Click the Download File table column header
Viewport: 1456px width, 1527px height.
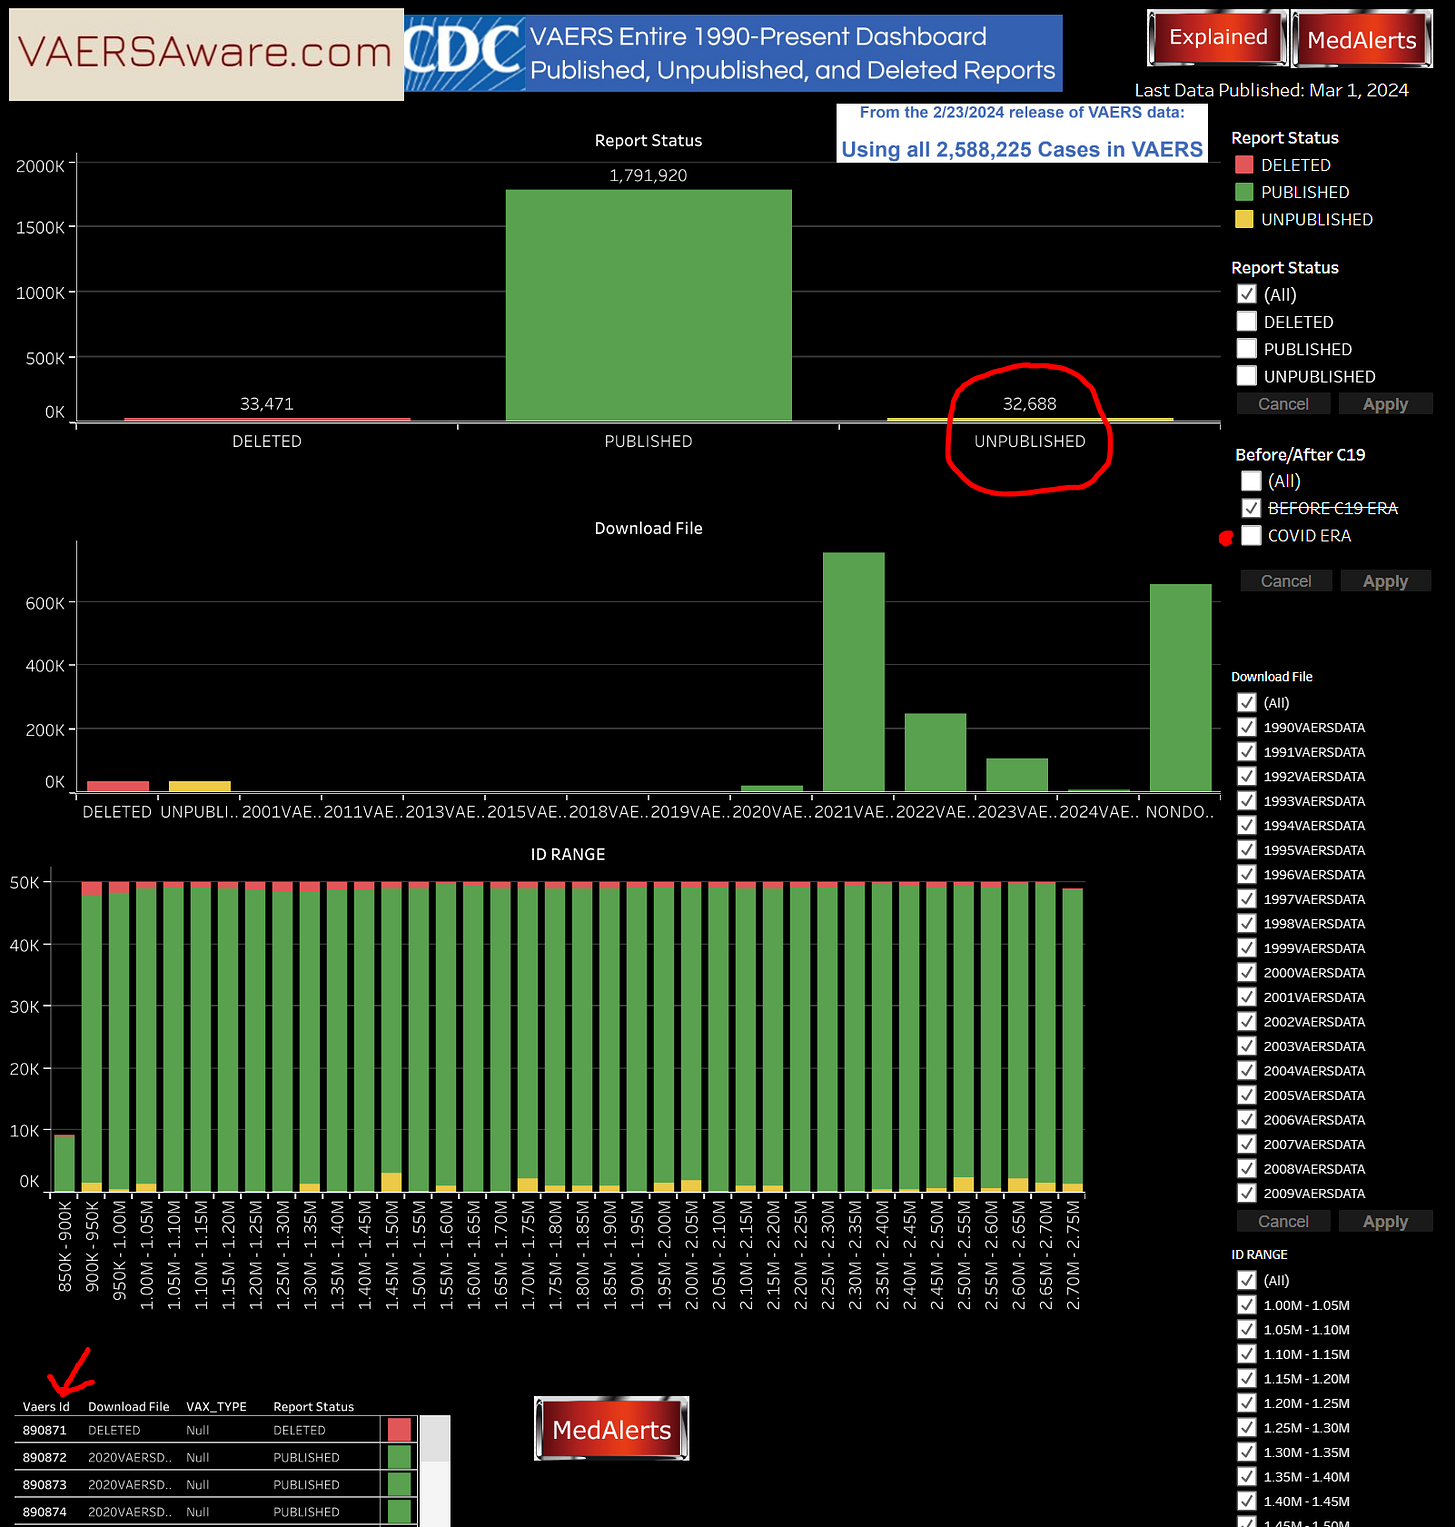click(x=129, y=1406)
